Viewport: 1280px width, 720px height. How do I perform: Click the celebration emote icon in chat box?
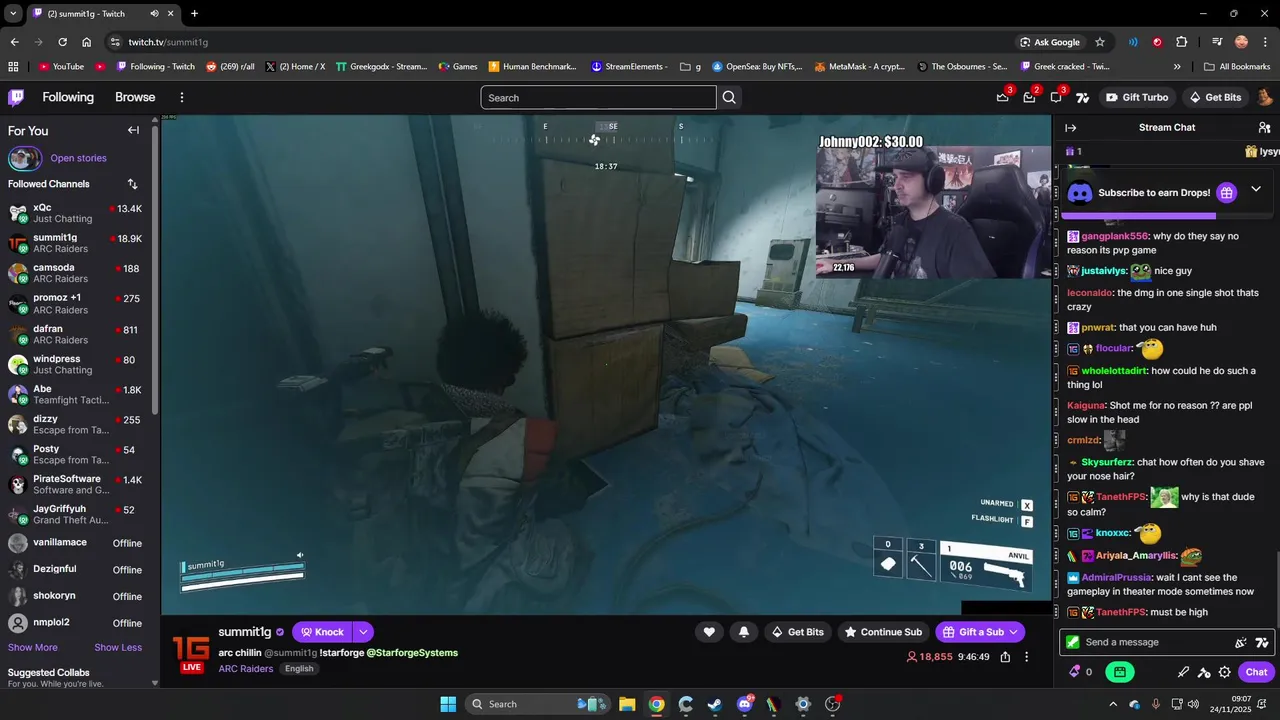pyautogui.click(x=1241, y=642)
